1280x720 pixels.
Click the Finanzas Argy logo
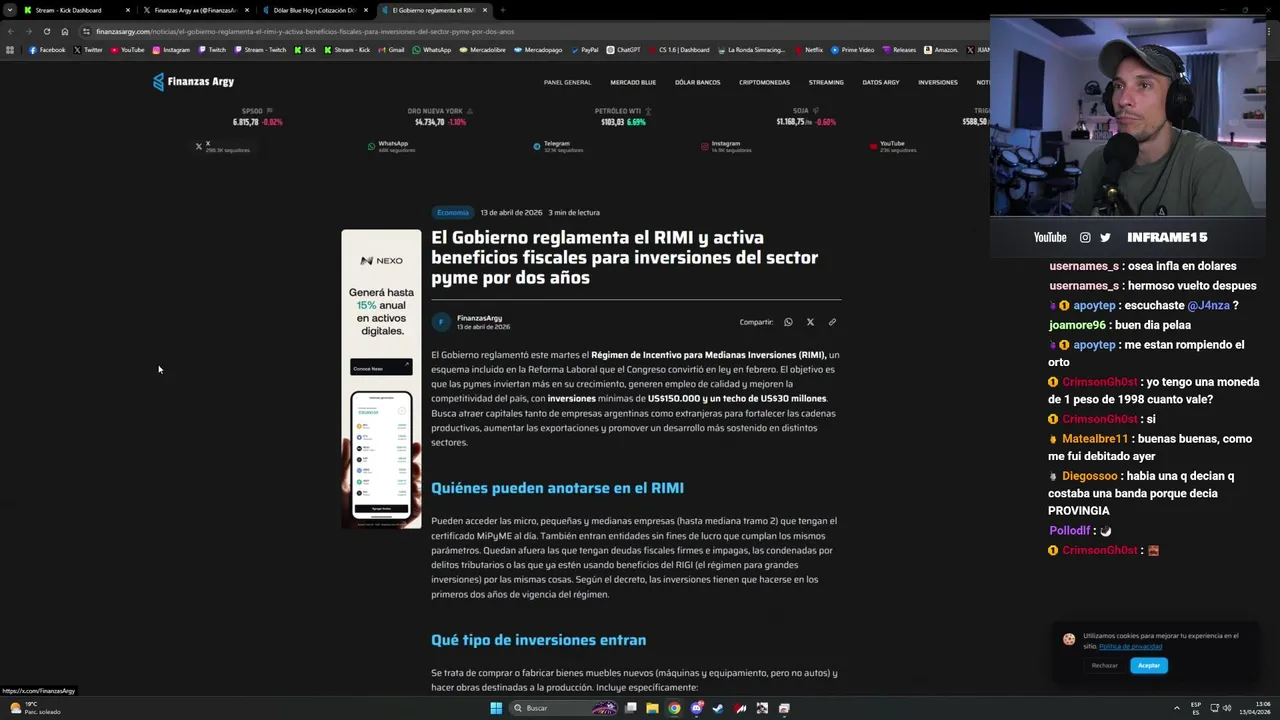coord(193,82)
